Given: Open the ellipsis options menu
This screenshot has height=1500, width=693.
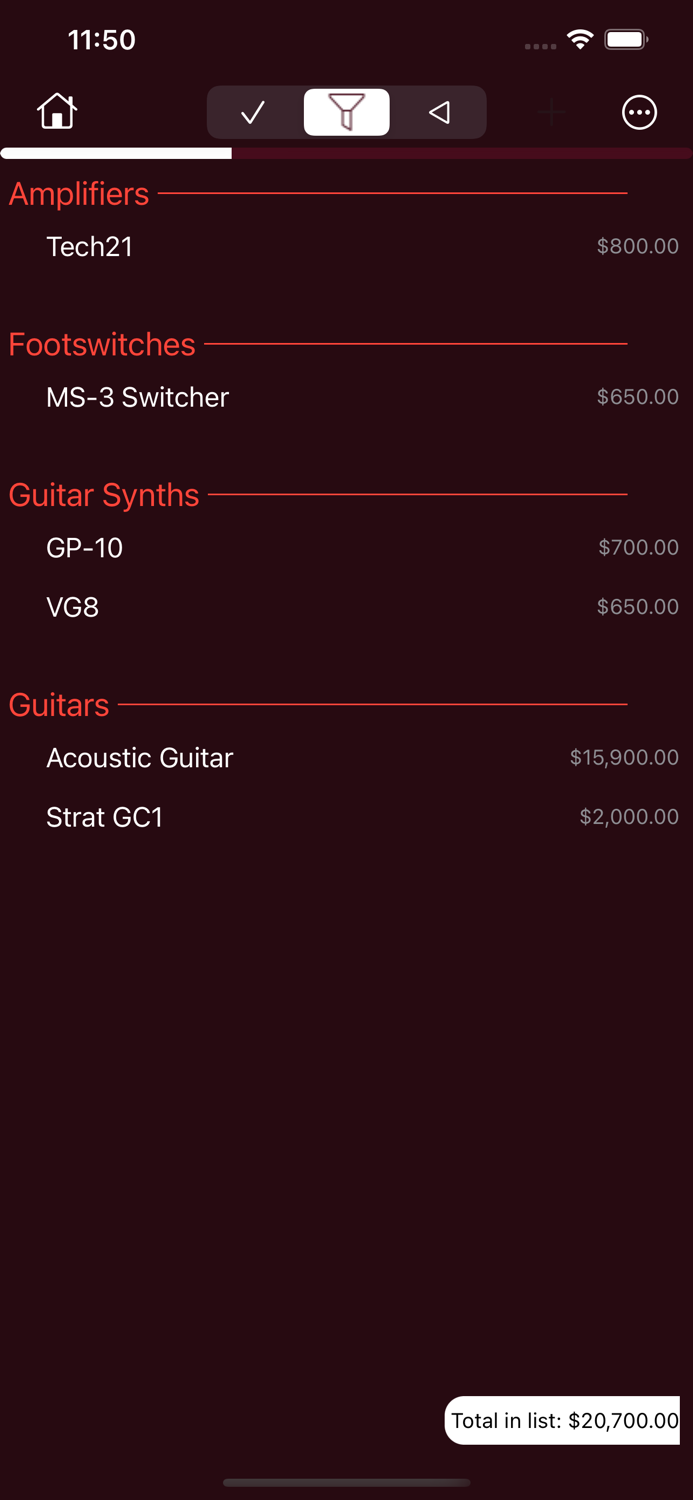Looking at the screenshot, I should [x=639, y=112].
